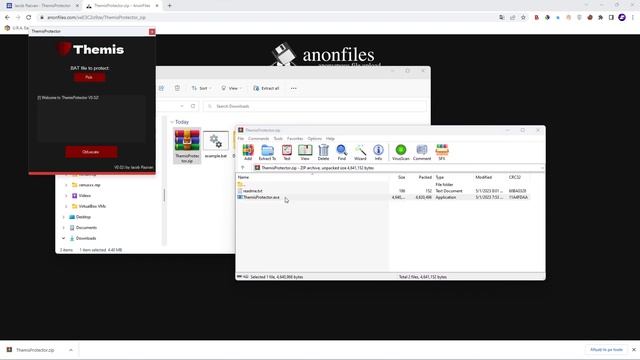Click the Pick button in Themis
This screenshot has width=640, height=360.
click(x=89, y=77)
